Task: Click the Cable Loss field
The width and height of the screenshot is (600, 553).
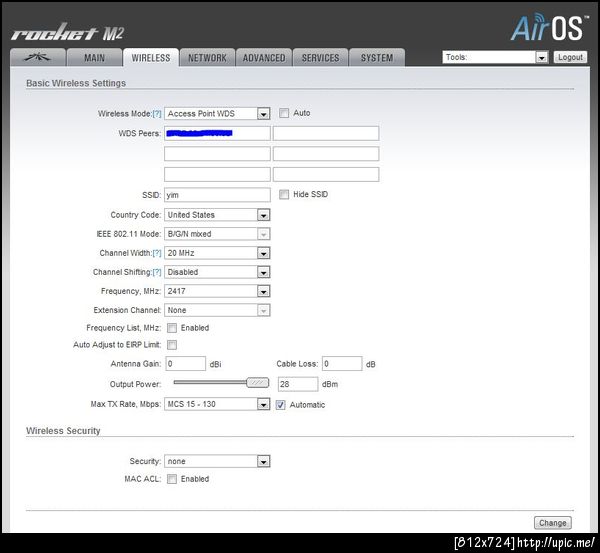Action: click(342, 364)
